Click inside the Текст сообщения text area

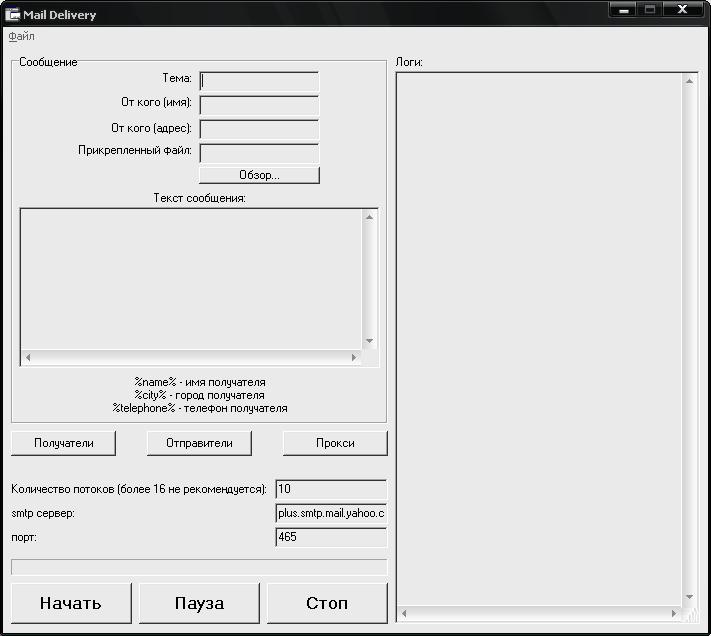(x=190, y=278)
